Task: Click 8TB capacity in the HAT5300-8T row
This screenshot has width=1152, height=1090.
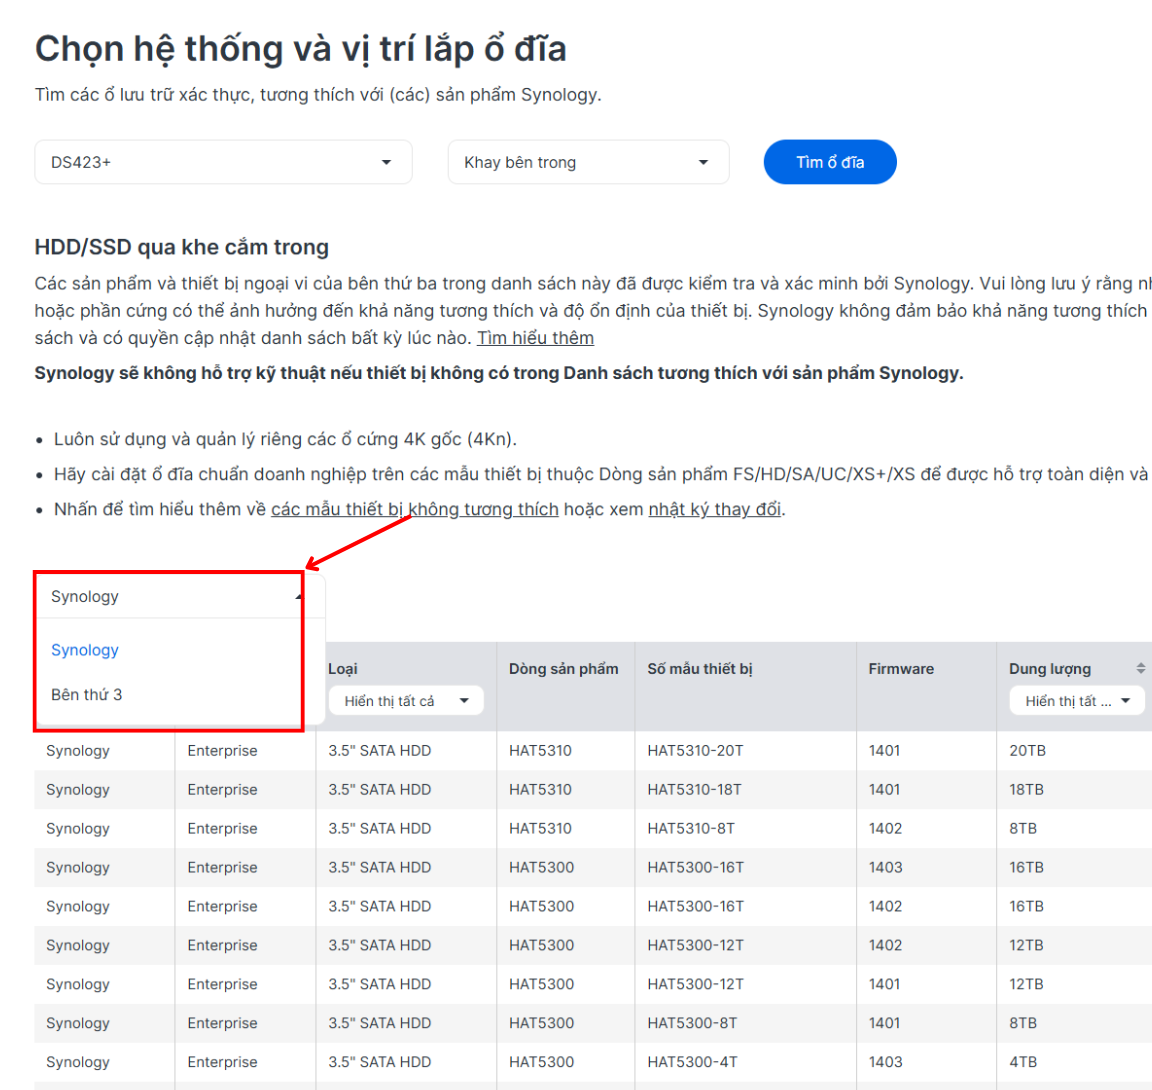Action: click(1023, 1023)
